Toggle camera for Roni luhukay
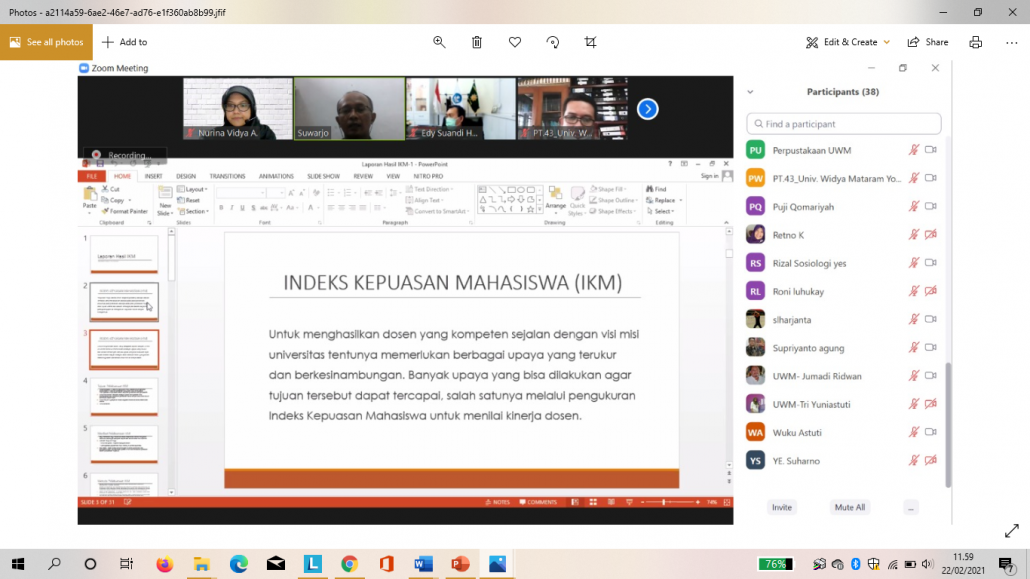This screenshot has height=579, width=1030. (x=931, y=291)
